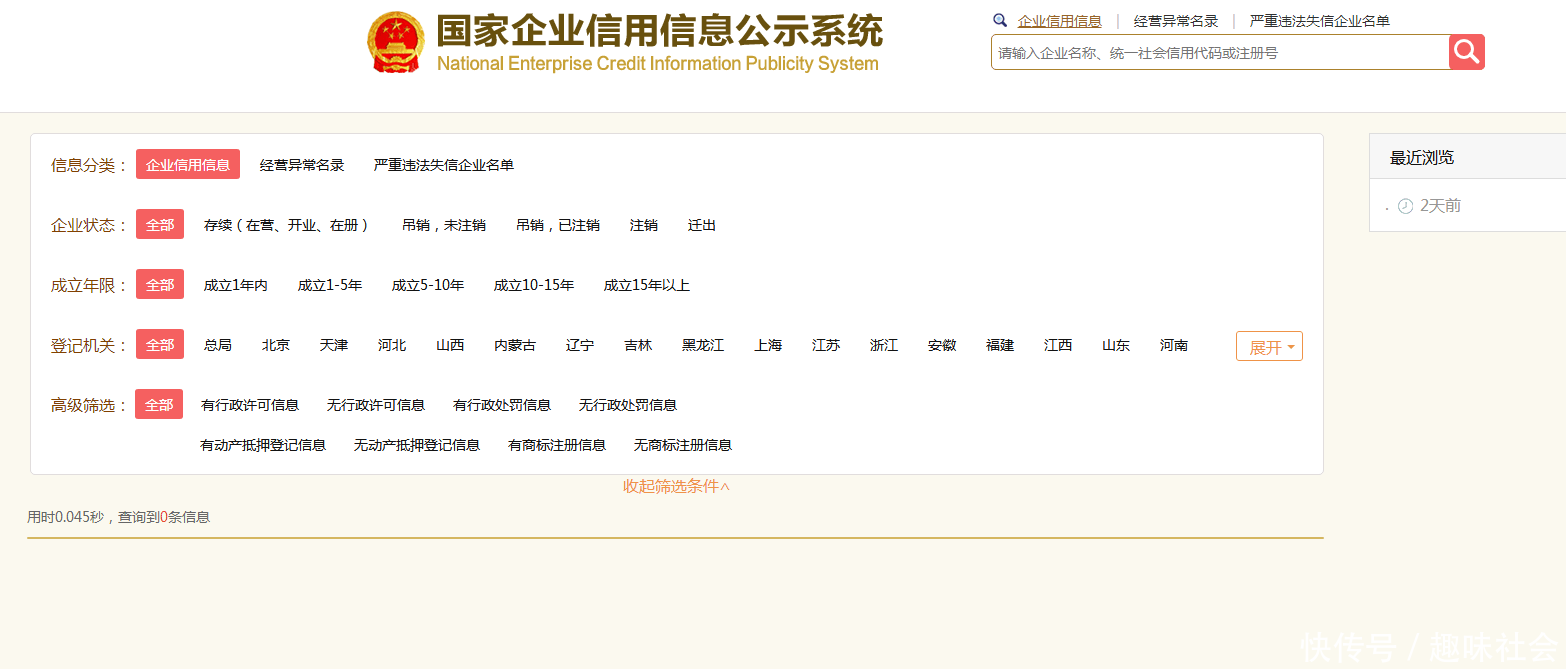Open the 2天前 recent browsing entry

pos(1440,206)
